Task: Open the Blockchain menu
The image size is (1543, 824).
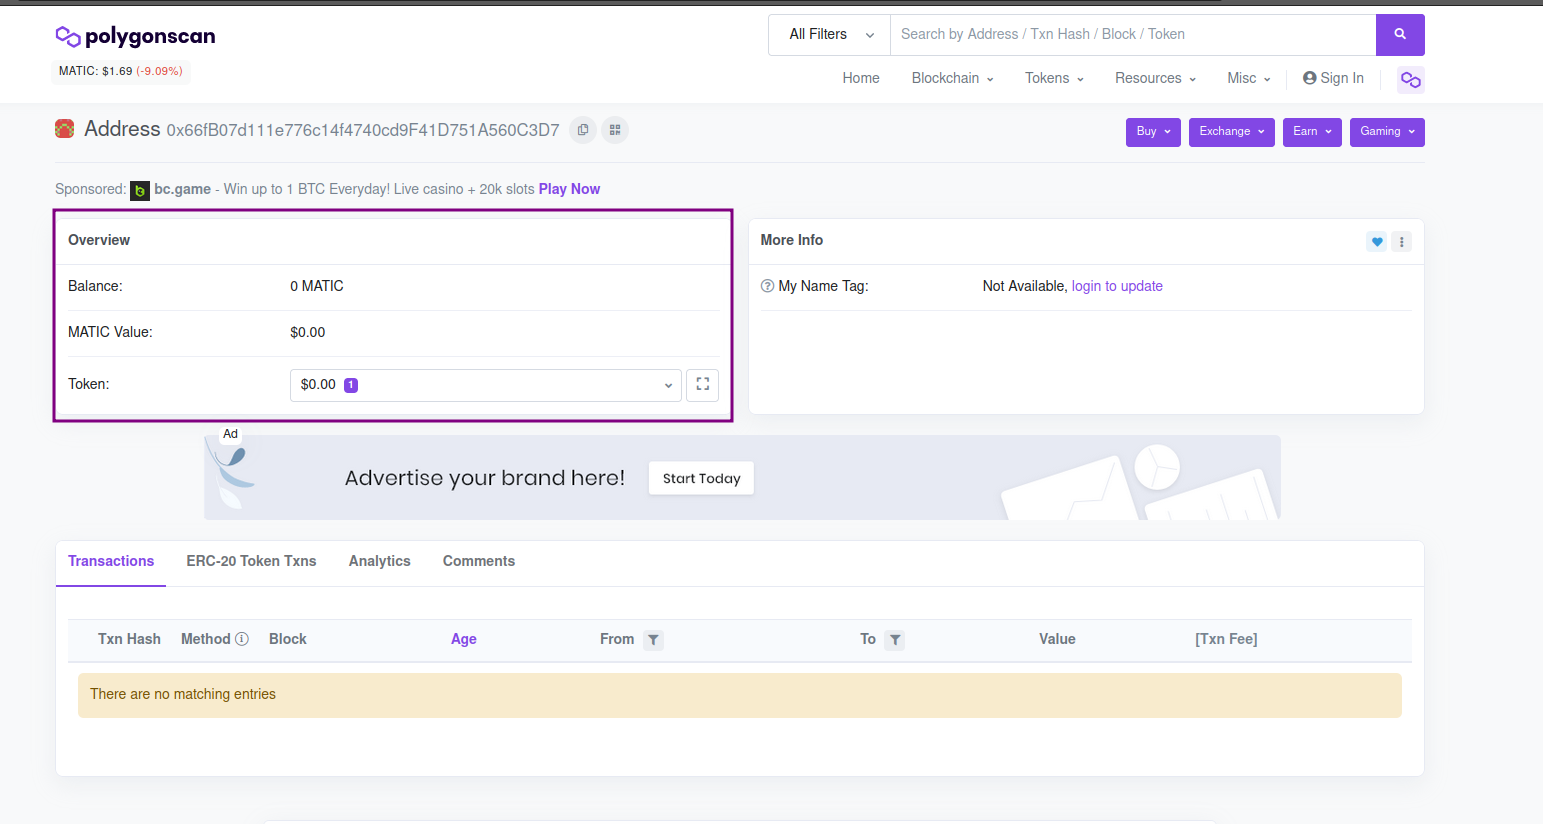Action: pyautogui.click(x=952, y=78)
